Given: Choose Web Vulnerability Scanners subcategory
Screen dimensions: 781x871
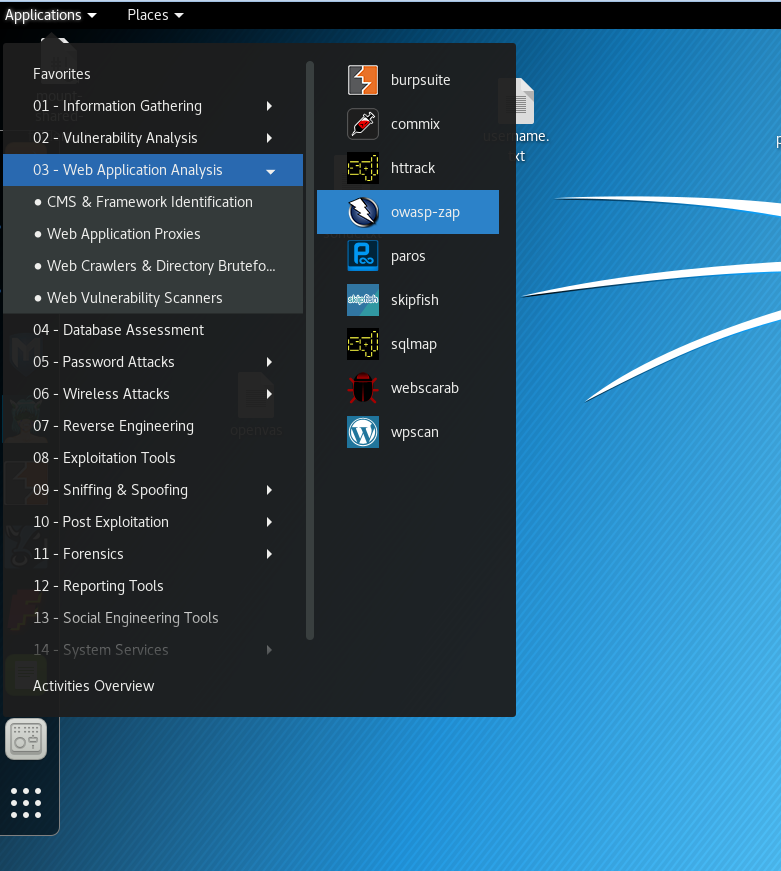Looking at the screenshot, I should [x=153, y=298].
